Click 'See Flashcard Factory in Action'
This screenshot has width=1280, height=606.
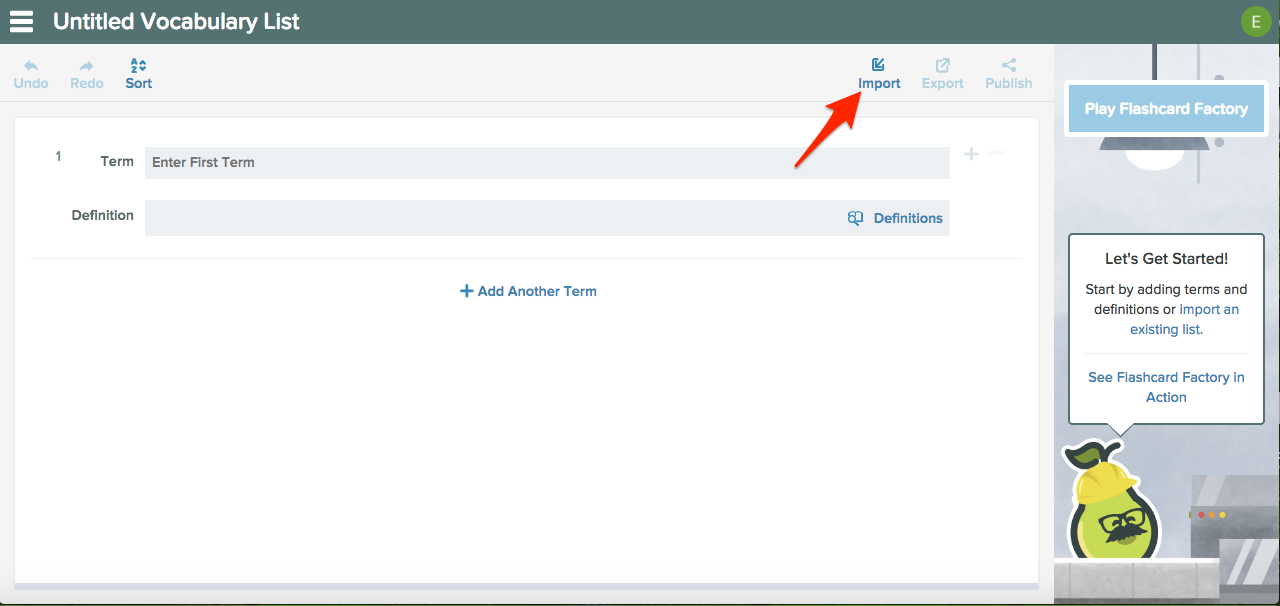(1166, 387)
